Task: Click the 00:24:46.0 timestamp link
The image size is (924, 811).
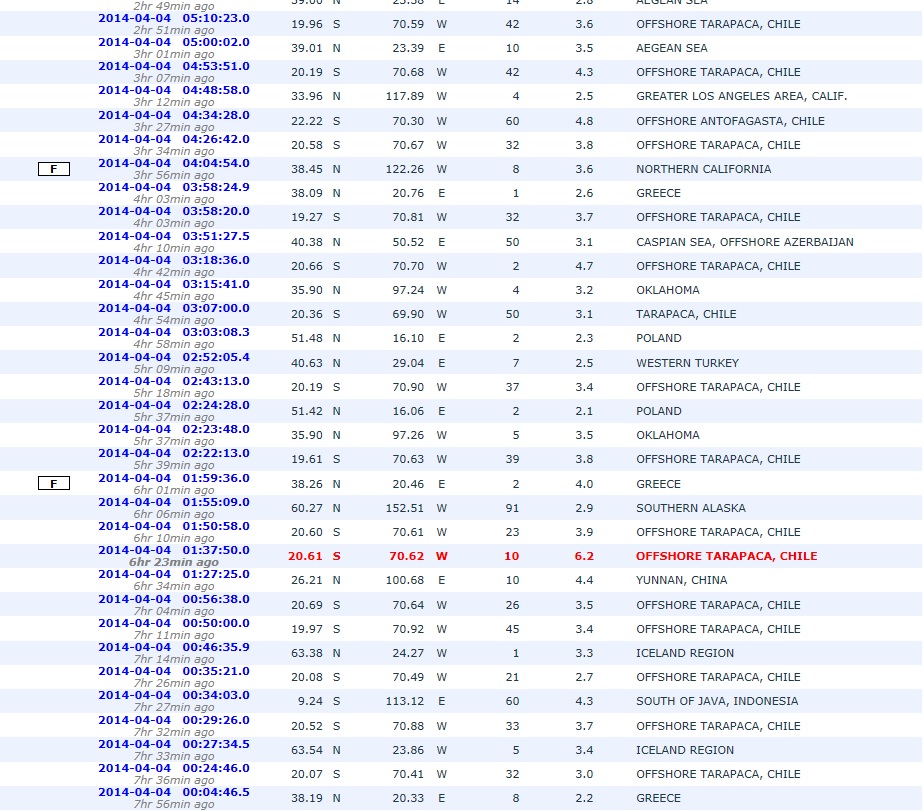Action: click(174, 769)
